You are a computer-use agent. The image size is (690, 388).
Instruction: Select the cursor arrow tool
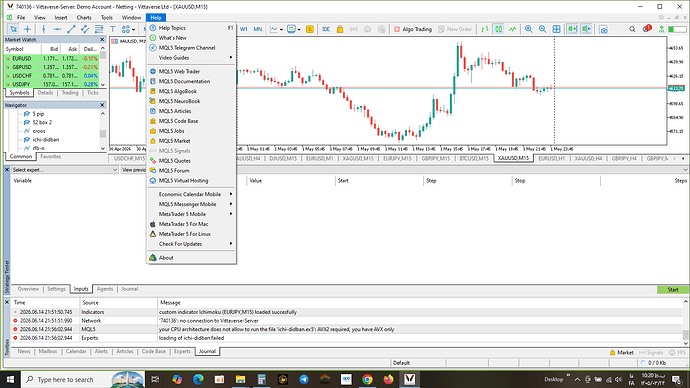[13, 29]
